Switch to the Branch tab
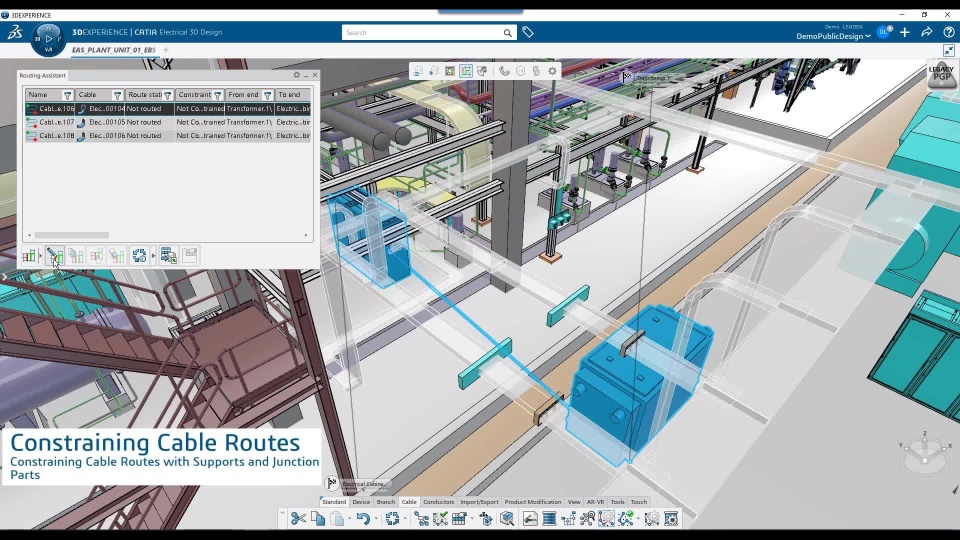The width and height of the screenshot is (960, 540). pos(386,501)
